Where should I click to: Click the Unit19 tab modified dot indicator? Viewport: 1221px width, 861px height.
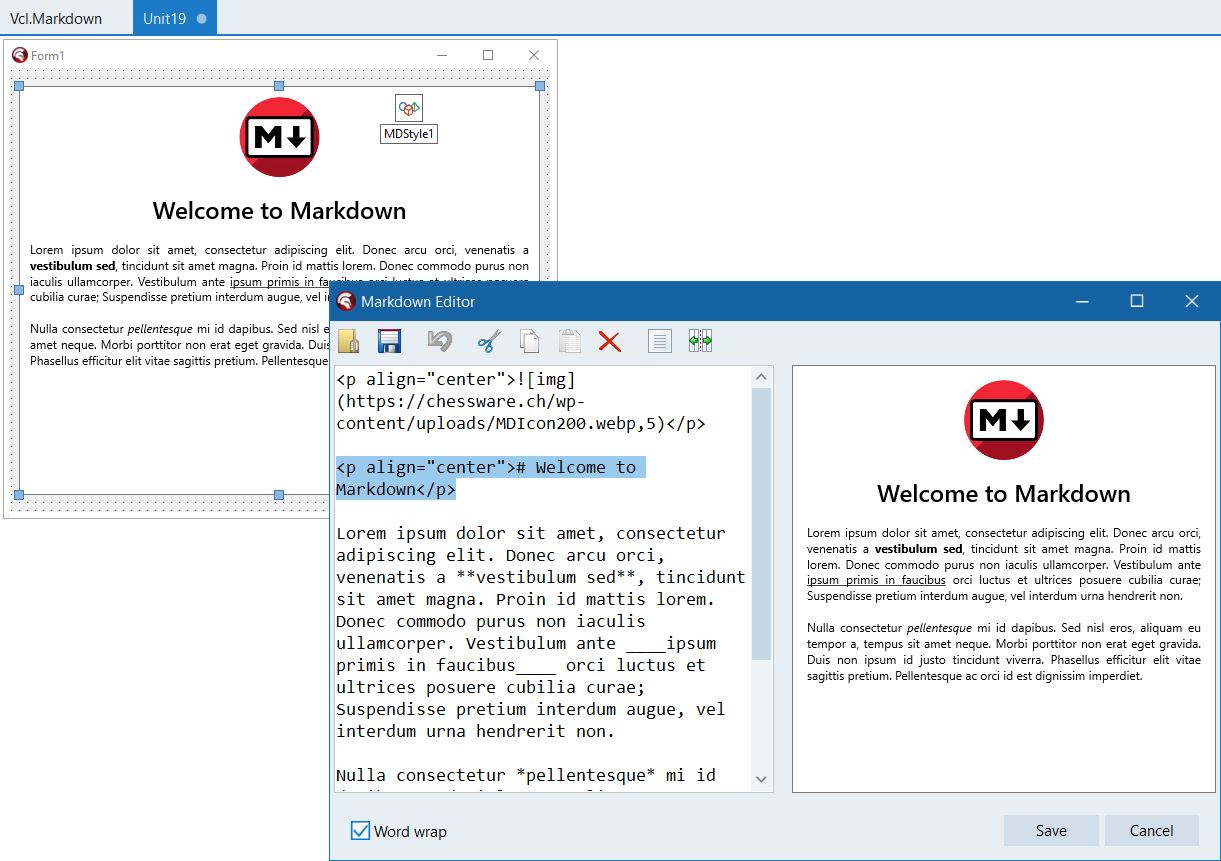[x=202, y=19]
